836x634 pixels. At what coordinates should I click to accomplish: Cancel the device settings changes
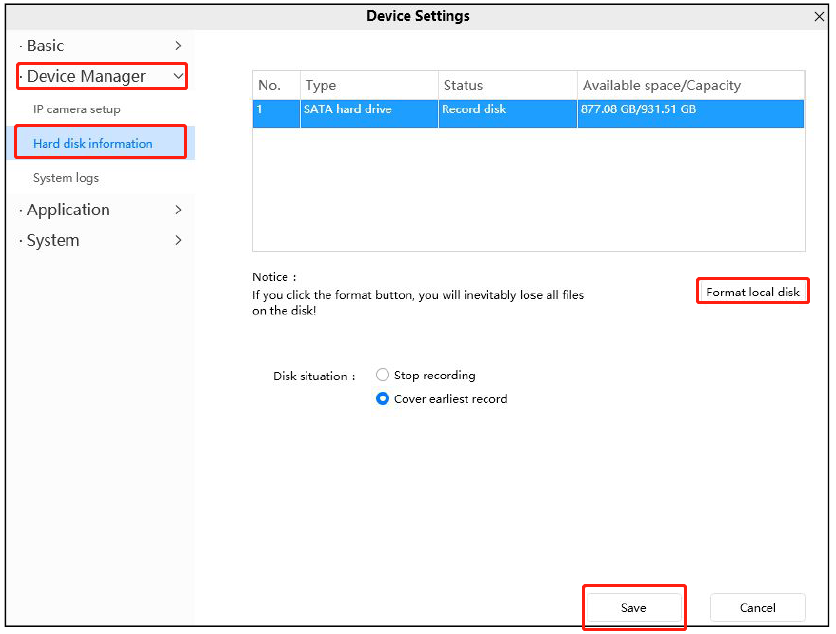click(757, 607)
